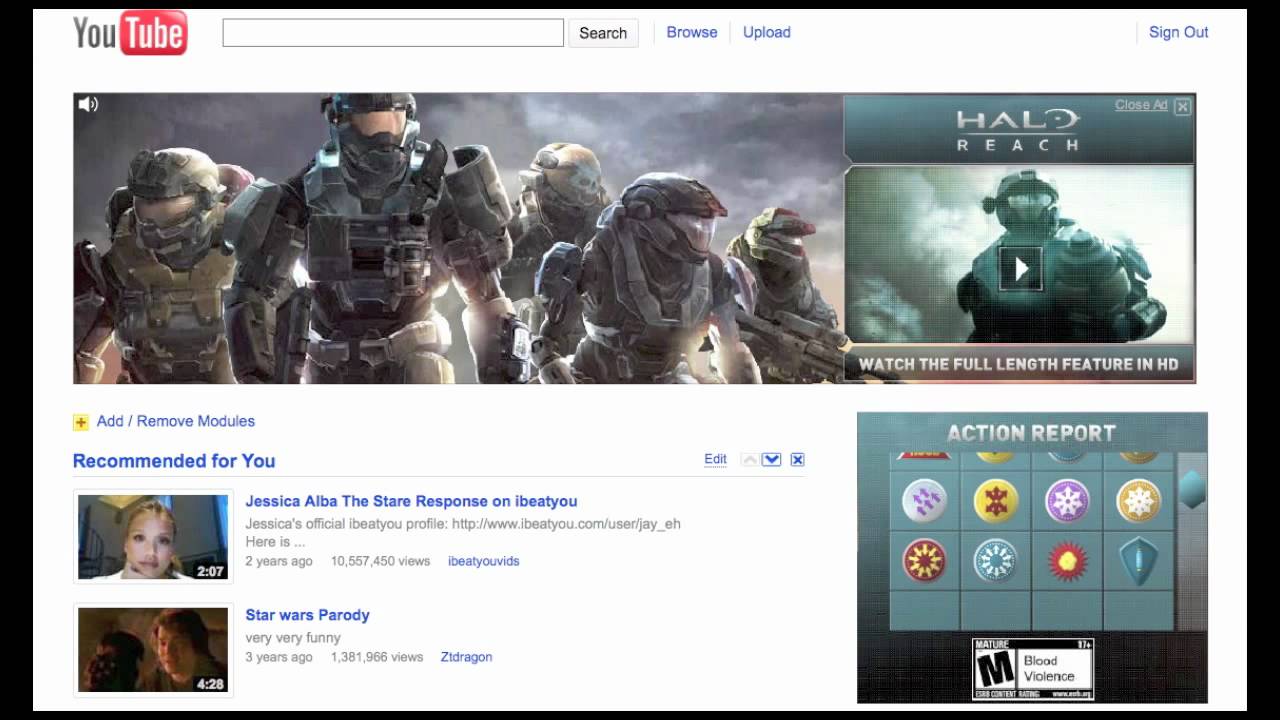Open the Star wars Parody video thumbnail

(x=153, y=650)
